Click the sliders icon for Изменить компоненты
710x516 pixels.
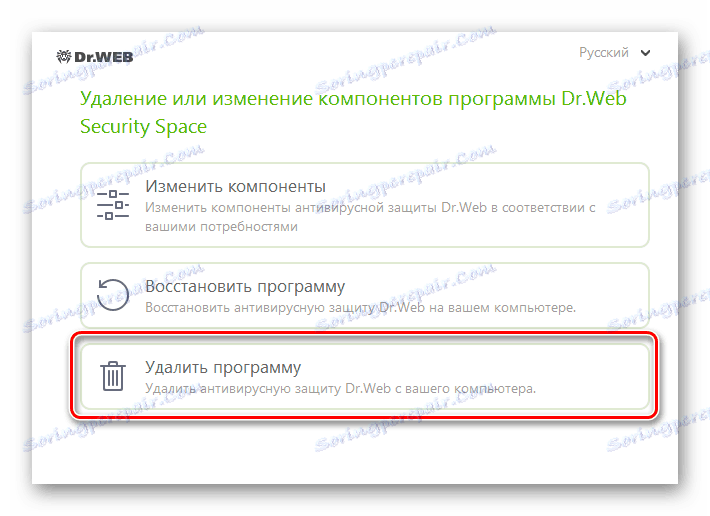tap(113, 205)
